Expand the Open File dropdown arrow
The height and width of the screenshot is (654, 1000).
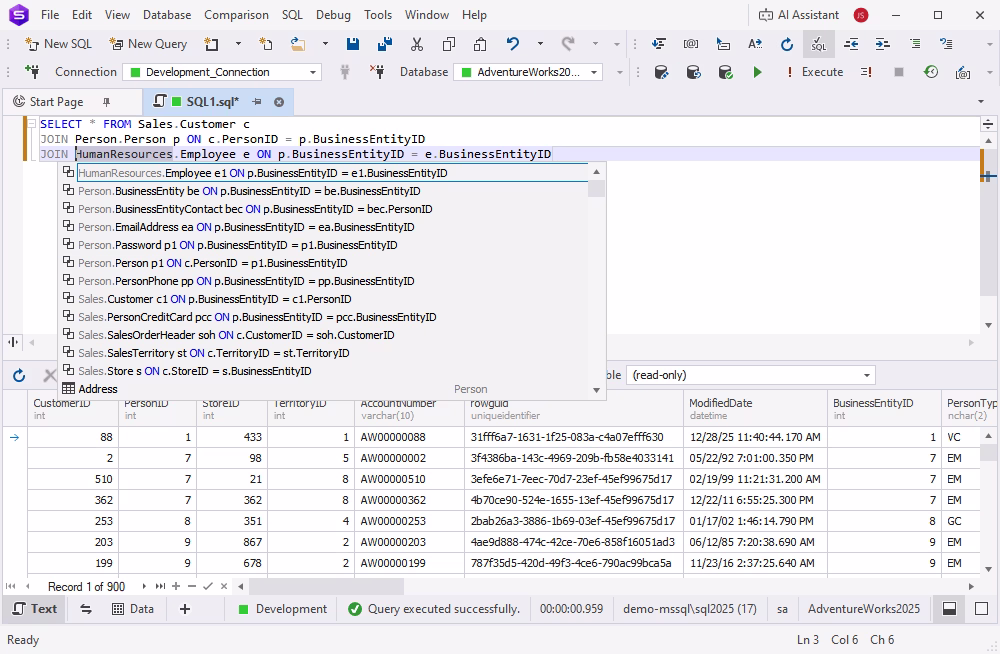pyautogui.click(x=325, y=44)
